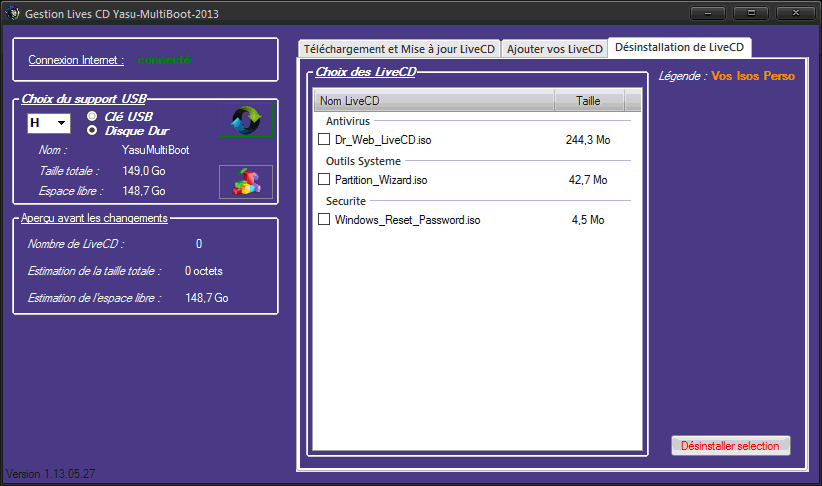Screen dimensions: 822x486
Task: Click the green connecté status text
Action: 164,60
